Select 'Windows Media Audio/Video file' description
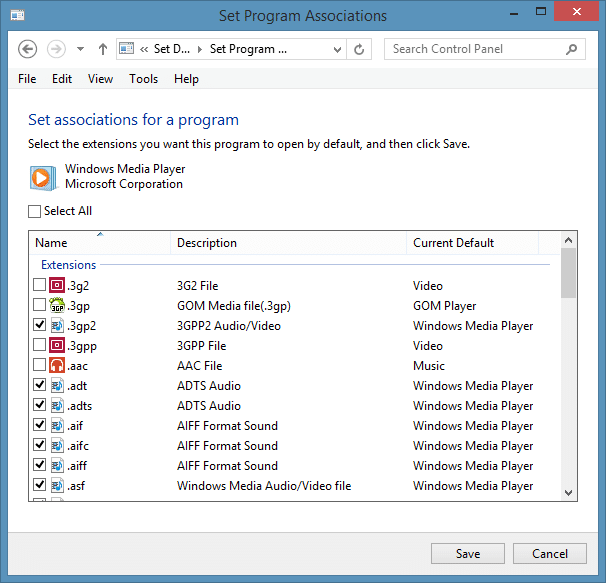Viewport: 606px width, 583px height. pos(264,486)
